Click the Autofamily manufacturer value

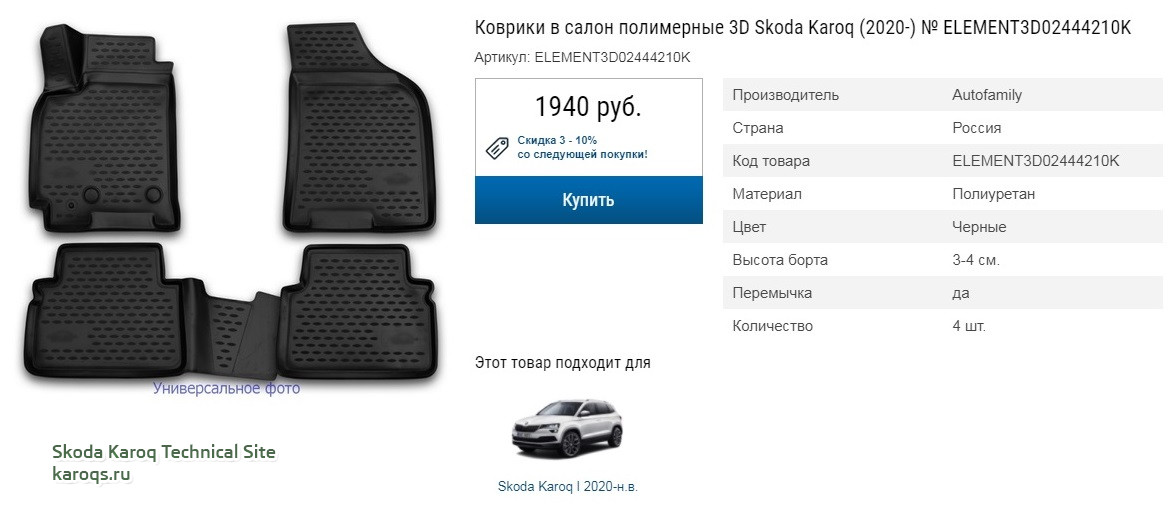(987, 95)
